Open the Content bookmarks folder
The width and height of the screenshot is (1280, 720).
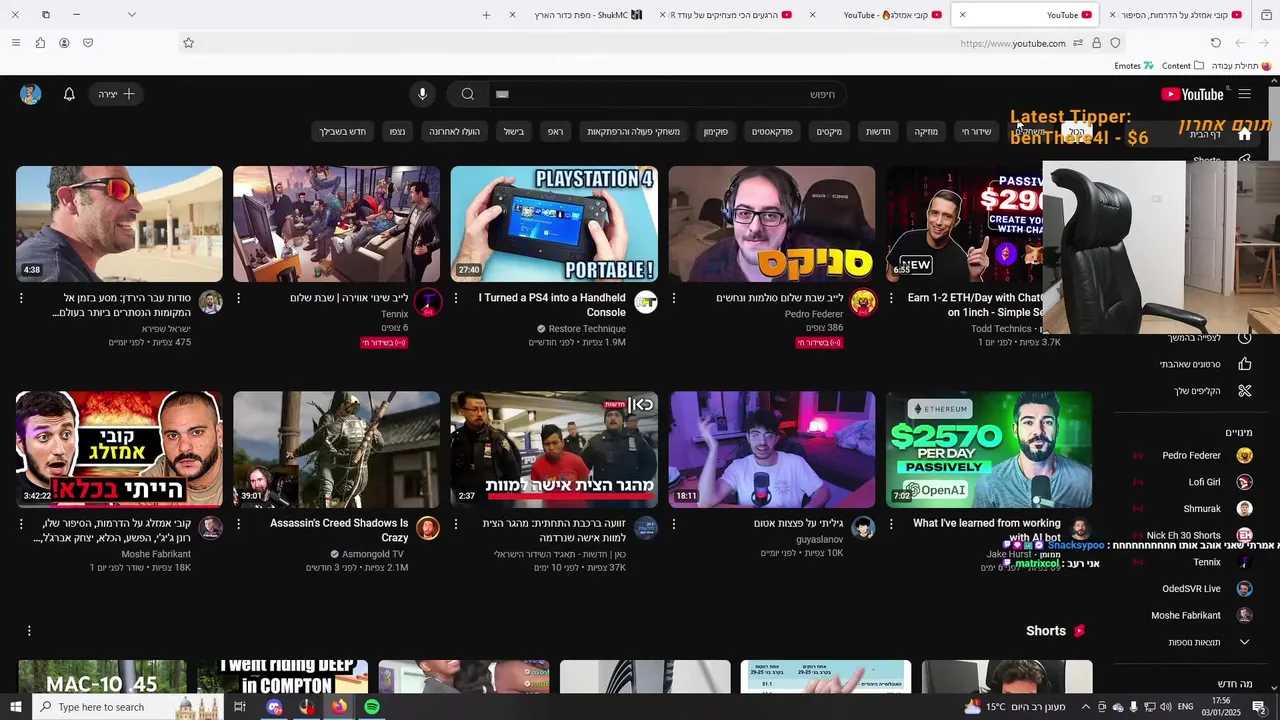(1184, 66)
